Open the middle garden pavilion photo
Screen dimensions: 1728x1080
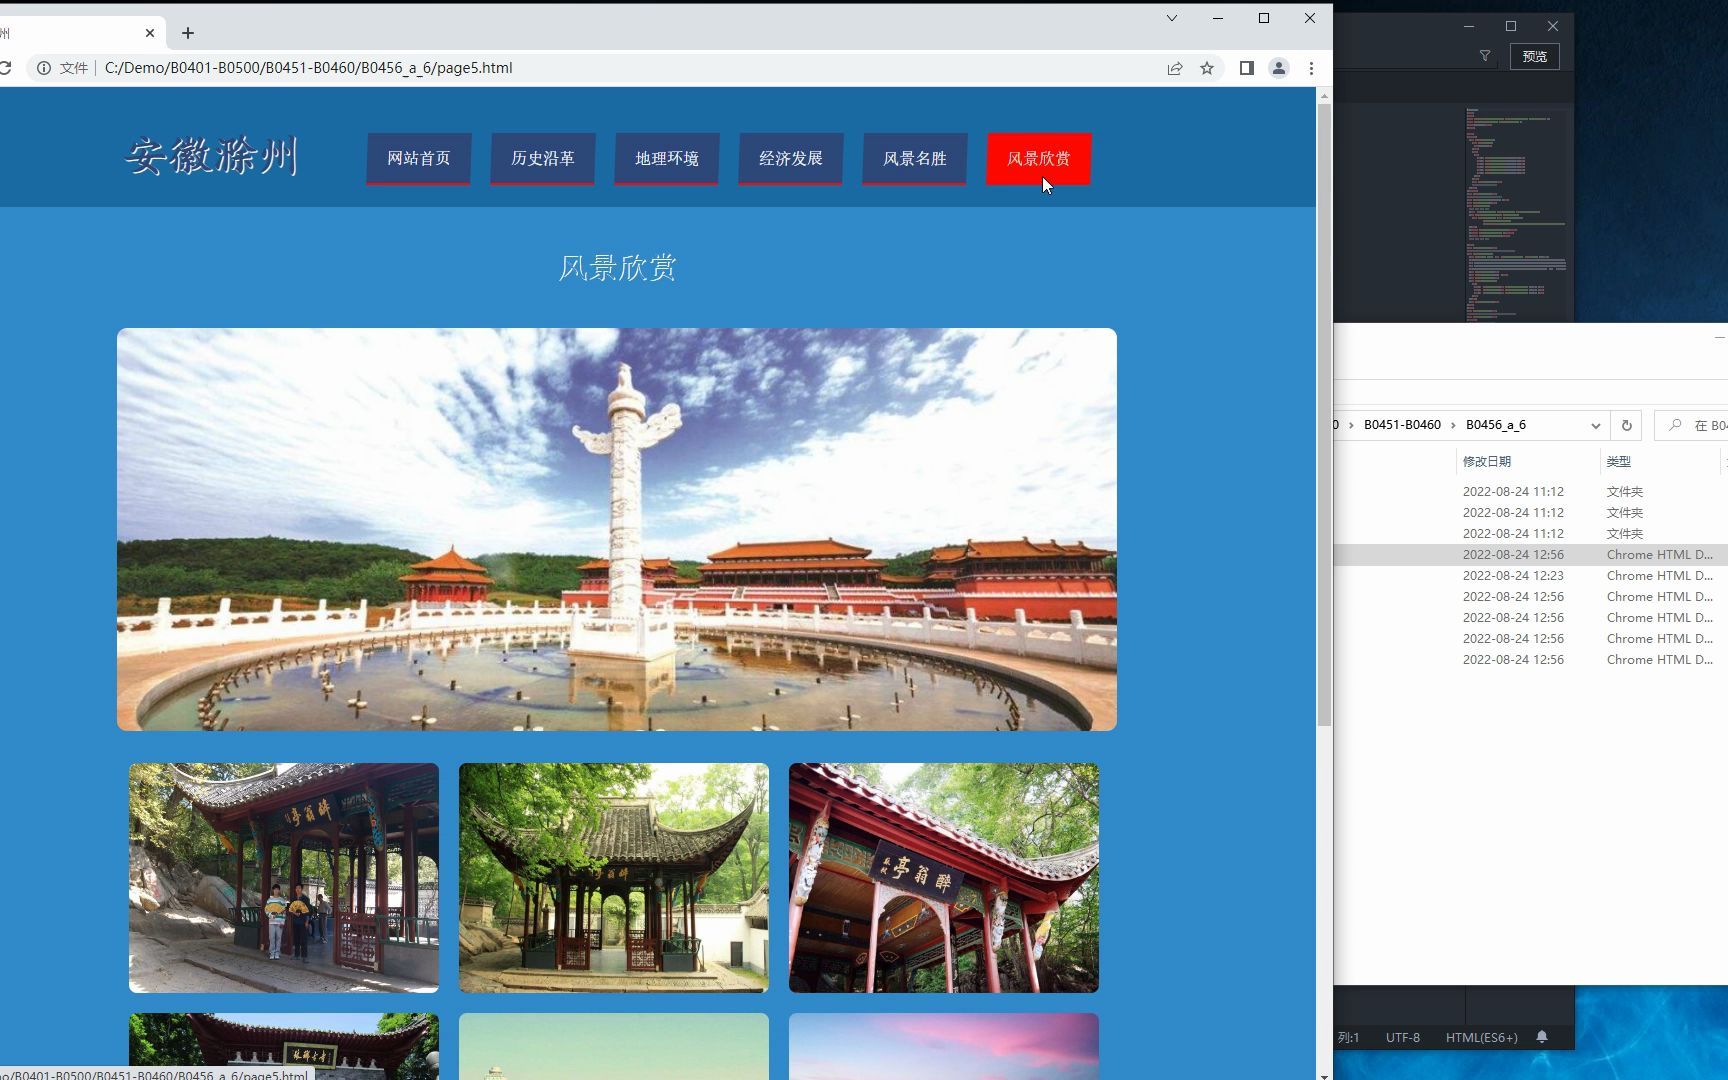pyautogui.click(x=614, y=878)
